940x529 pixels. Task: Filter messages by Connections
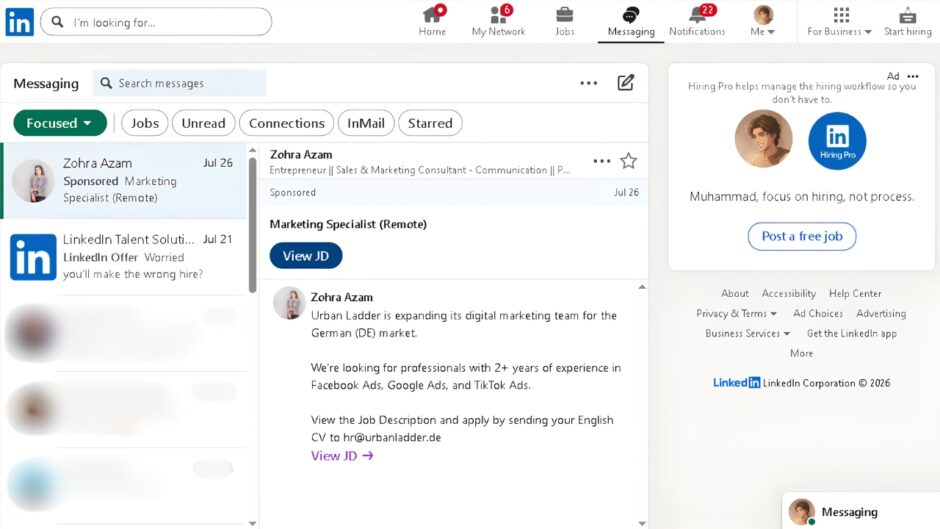[287, 123]
